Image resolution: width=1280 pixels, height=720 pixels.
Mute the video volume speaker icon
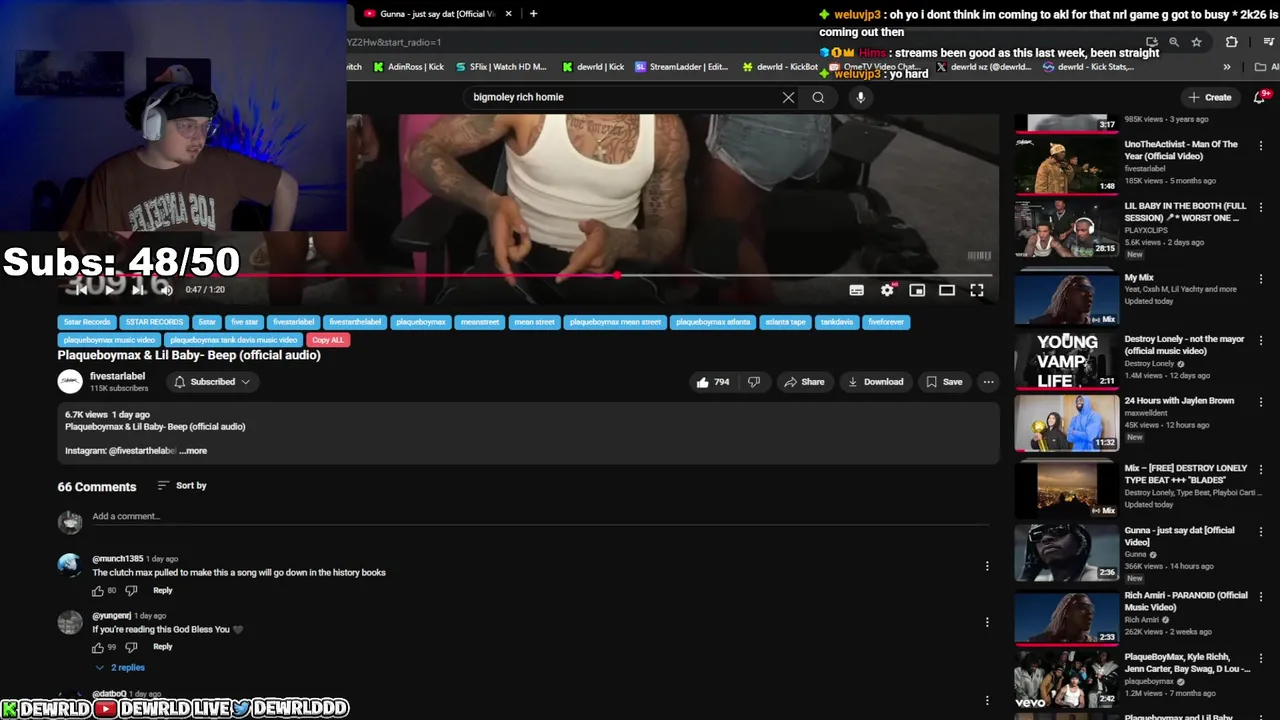tap(166, 290)
